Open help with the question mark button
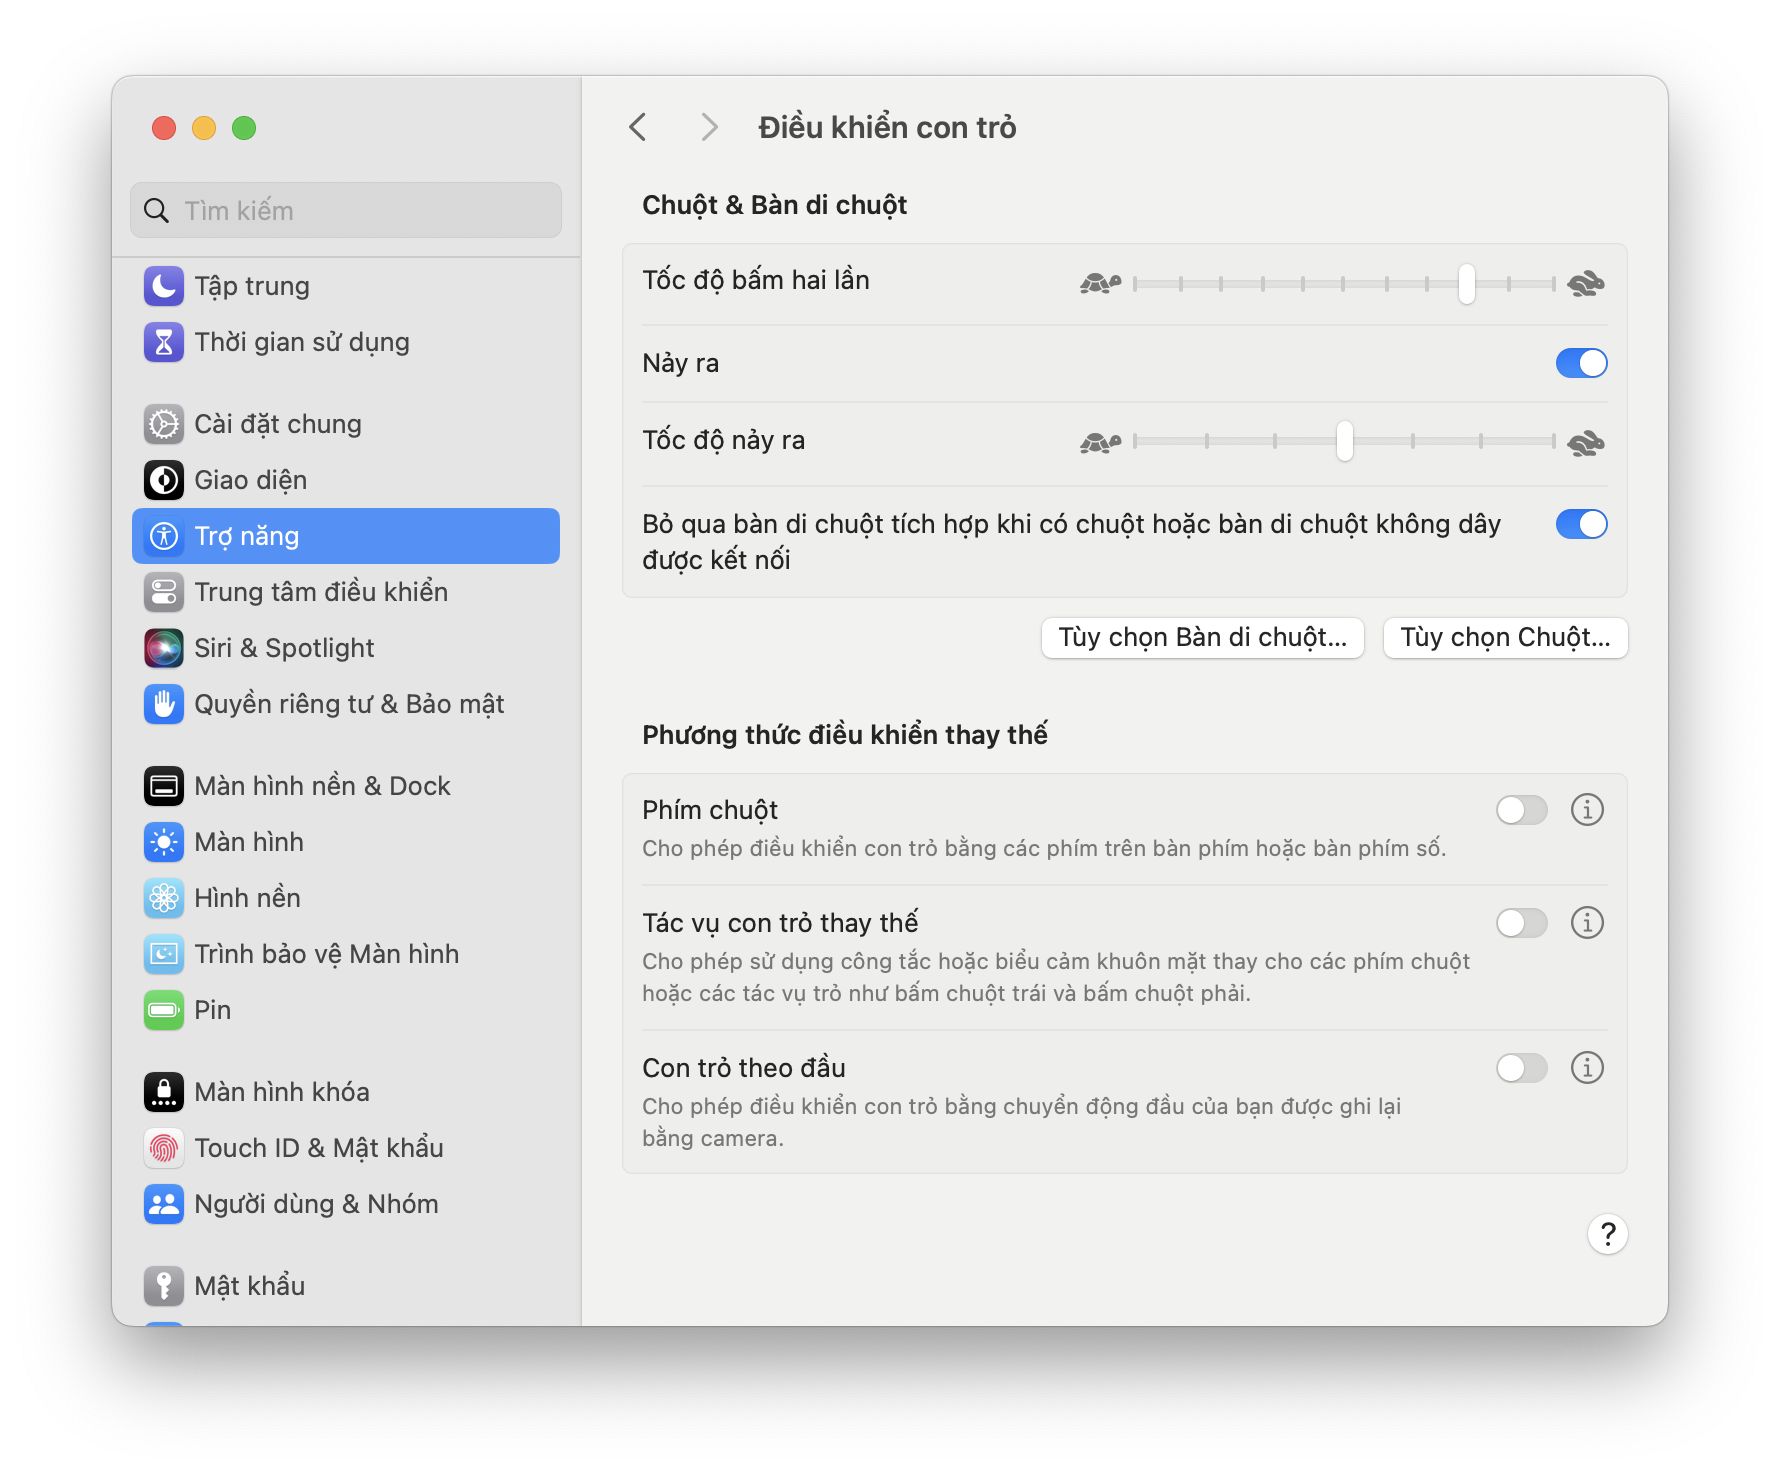Viewport: 1780px width, 1474px height. 1607,1234
